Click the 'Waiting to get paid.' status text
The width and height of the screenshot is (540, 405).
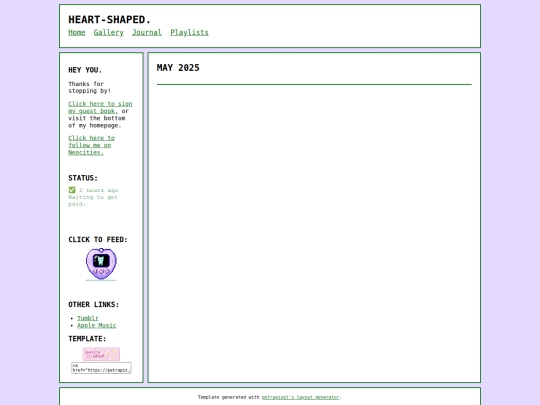[x=93, y=200]
